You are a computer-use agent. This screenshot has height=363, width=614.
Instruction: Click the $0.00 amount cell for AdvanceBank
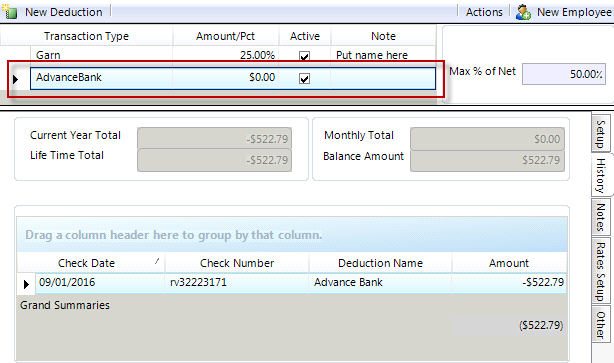[x=226, y=78]
